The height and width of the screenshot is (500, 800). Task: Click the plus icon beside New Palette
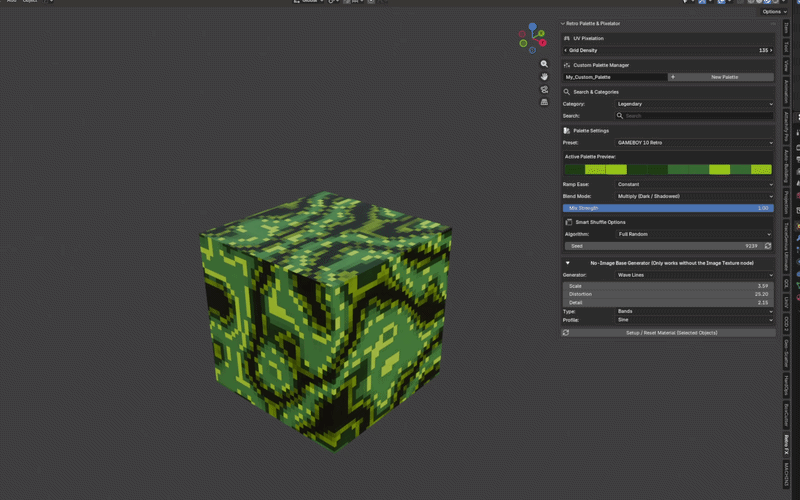[x=672, y=77]
